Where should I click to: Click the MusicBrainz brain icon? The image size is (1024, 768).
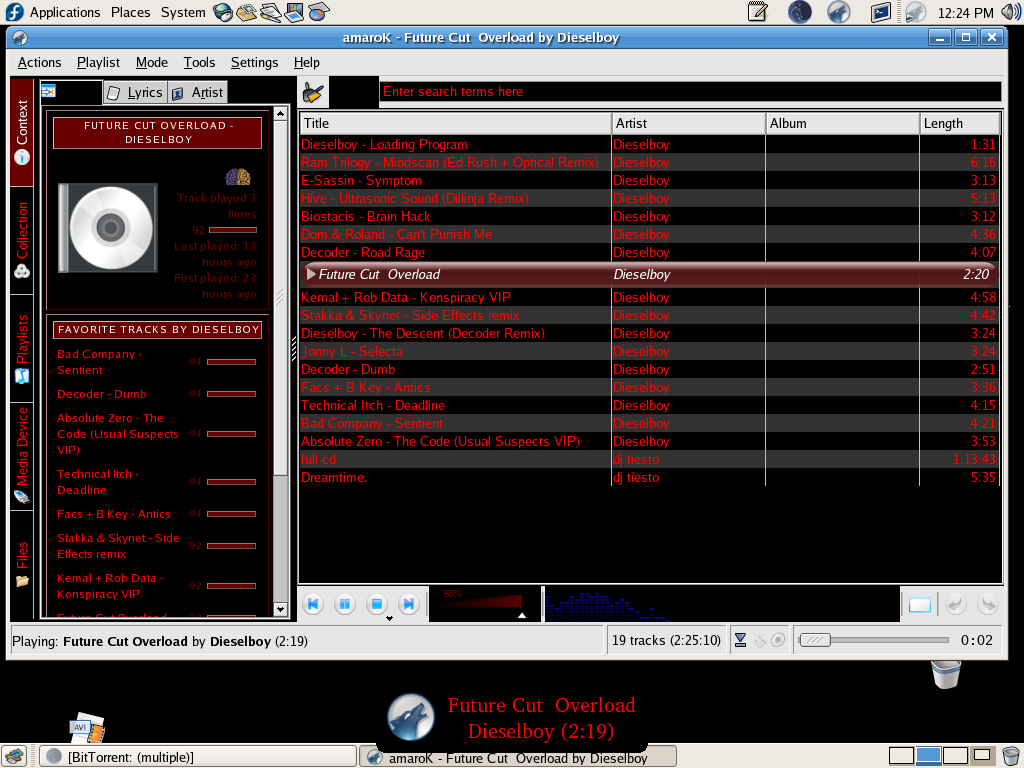click(238, 176)
